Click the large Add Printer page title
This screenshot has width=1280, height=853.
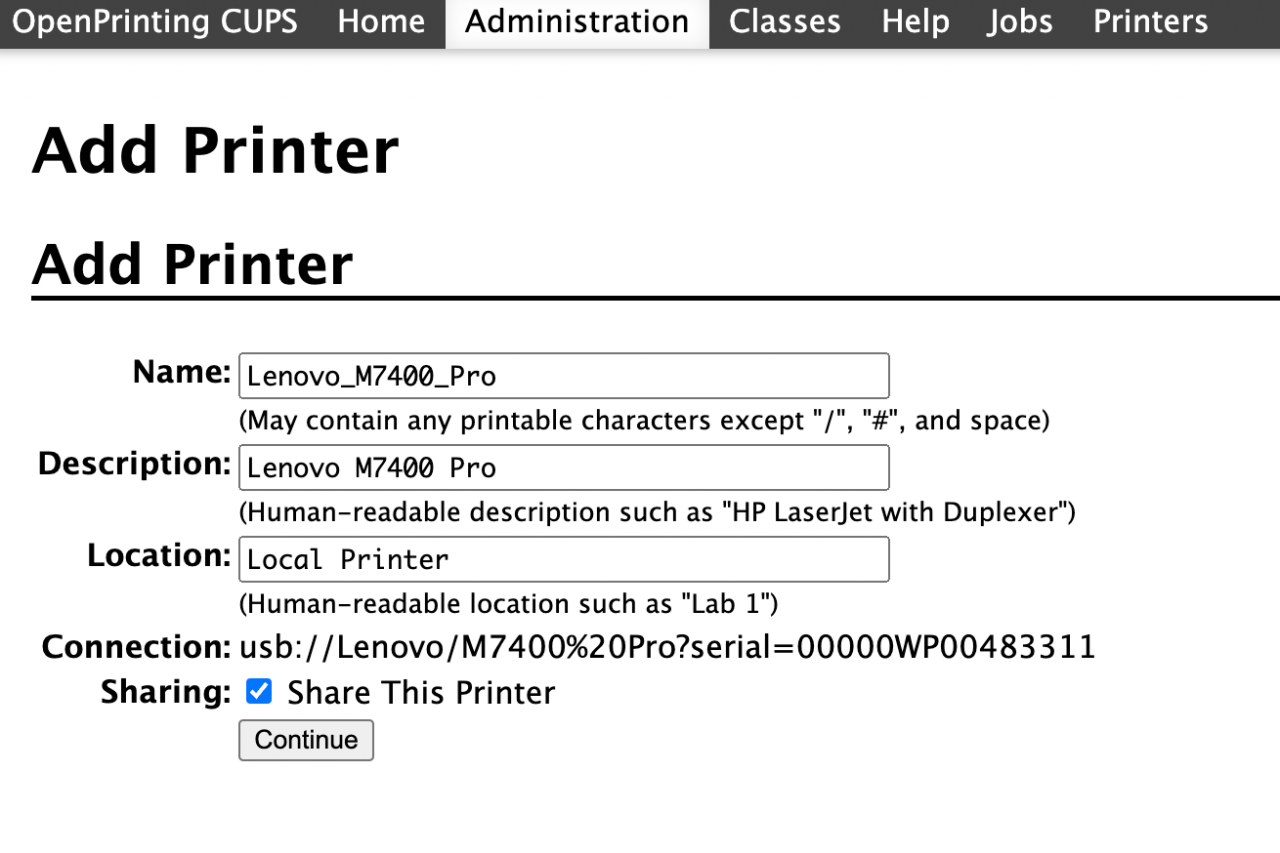[216, 150]
